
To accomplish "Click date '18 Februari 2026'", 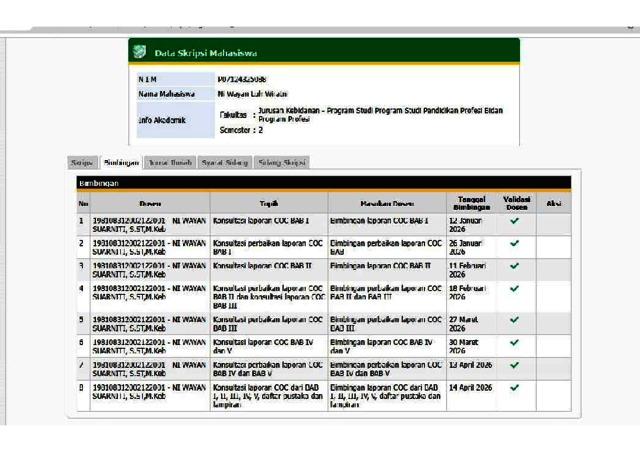I will 468,293.
